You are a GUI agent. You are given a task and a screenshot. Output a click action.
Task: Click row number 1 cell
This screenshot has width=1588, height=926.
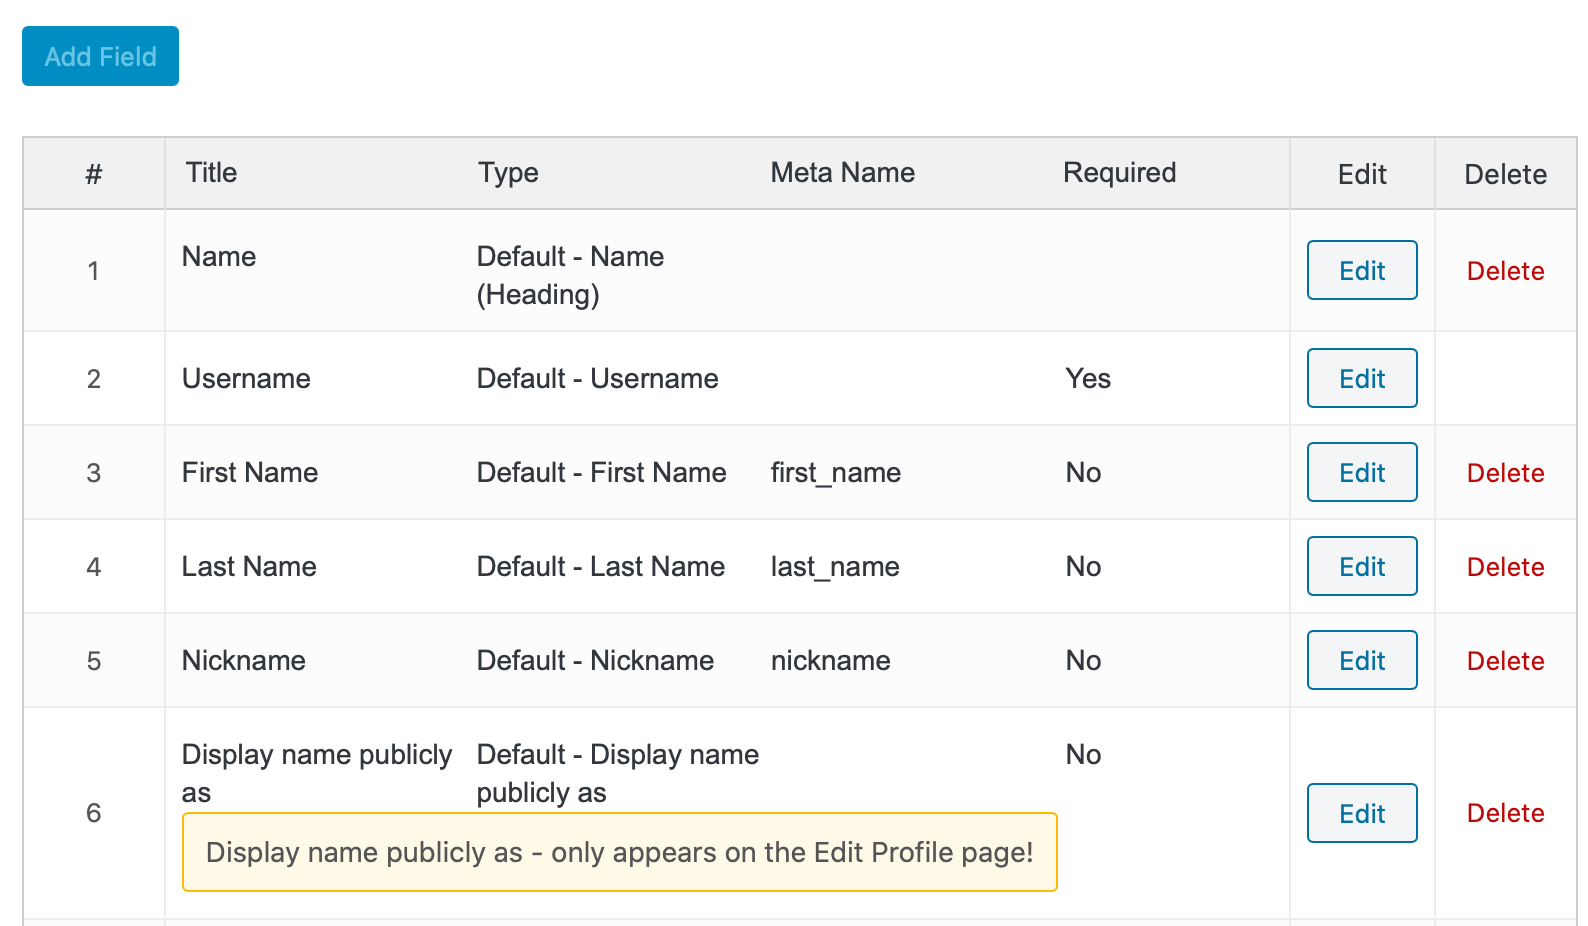94,271
